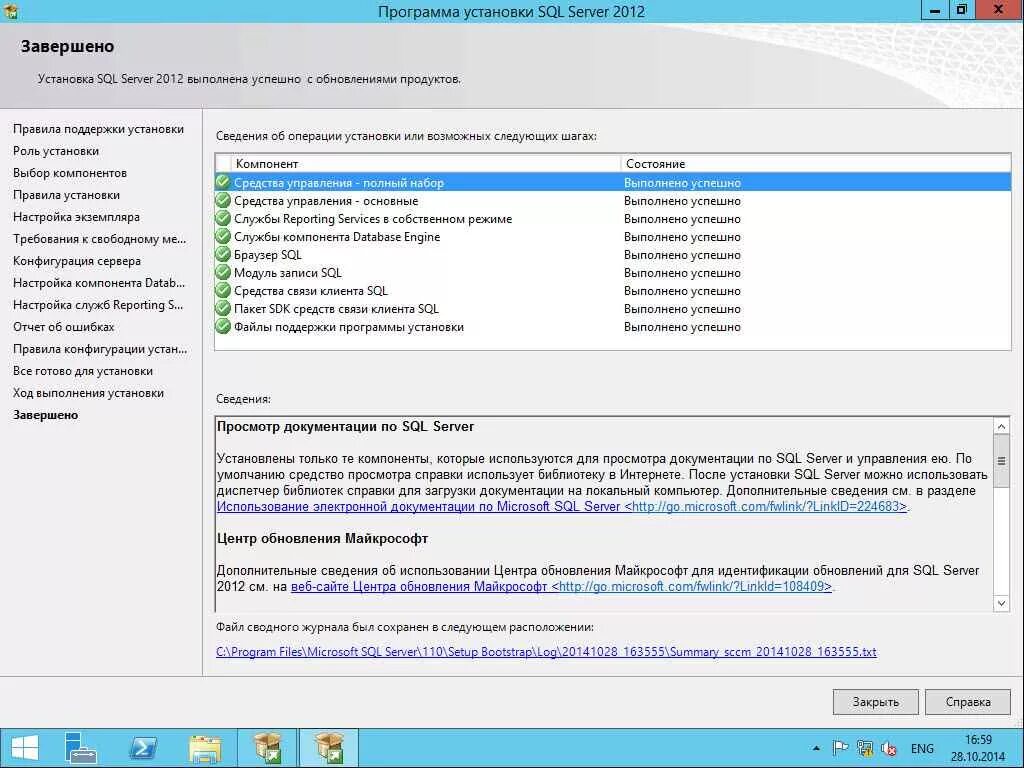
Task: Click the step Роль установки
Action: point(56,151)
